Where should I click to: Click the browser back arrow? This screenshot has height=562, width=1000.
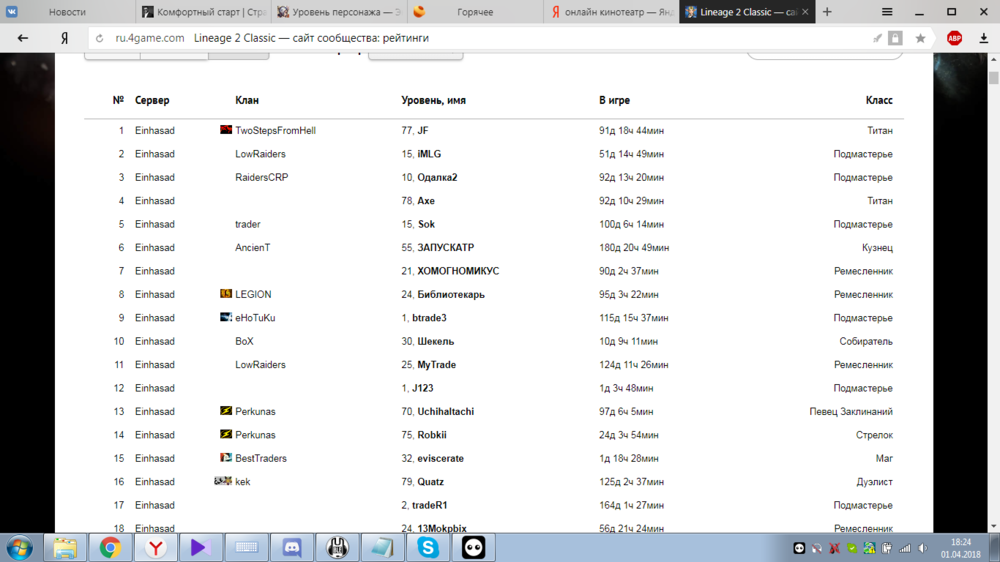(x=23, y=38)
